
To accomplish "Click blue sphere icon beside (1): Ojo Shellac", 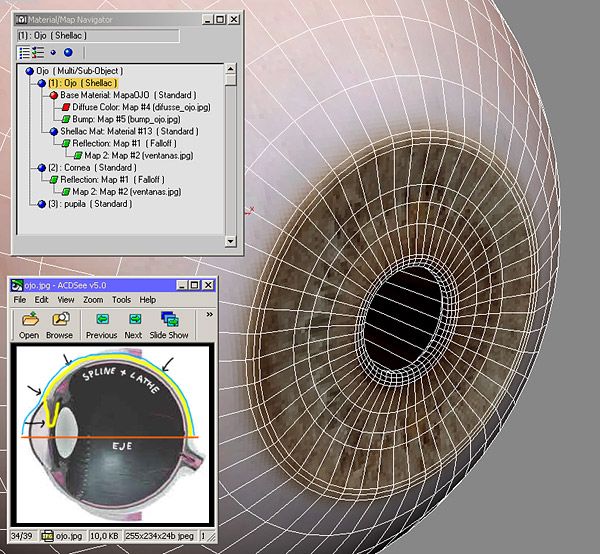I will tap(42, 83).
